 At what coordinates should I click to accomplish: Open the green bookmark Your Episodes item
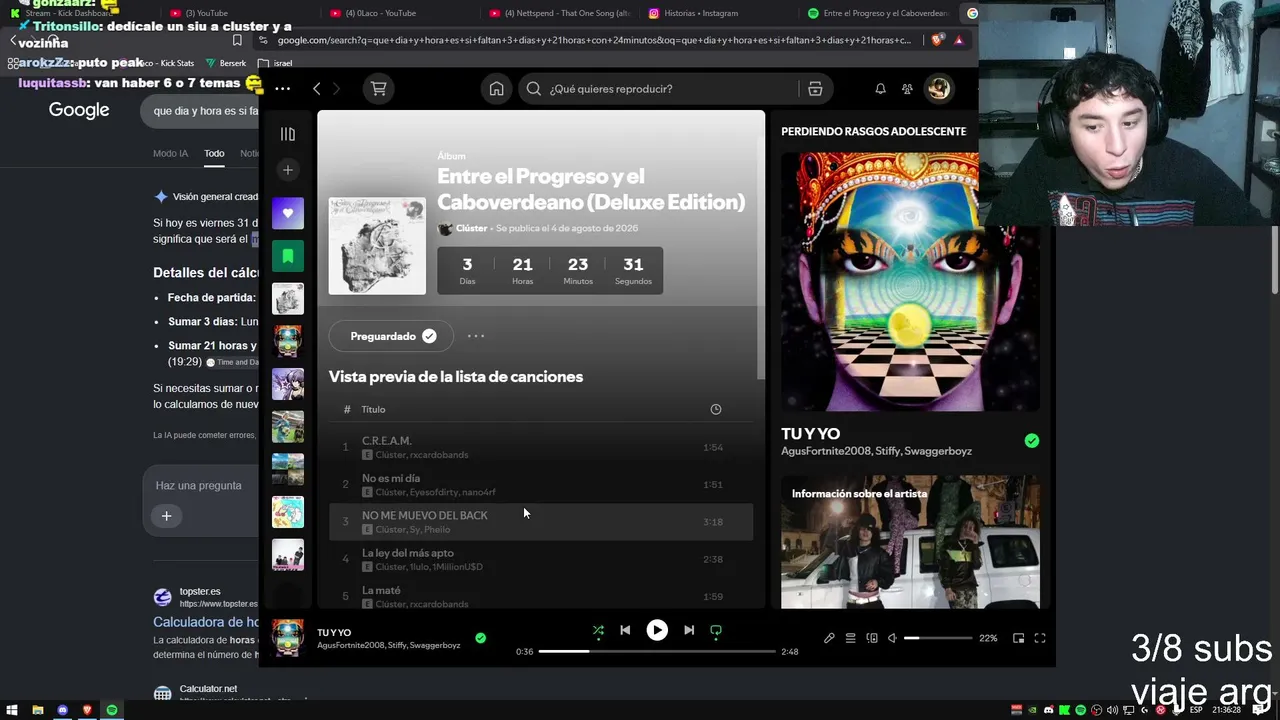(x=288, y=256)
